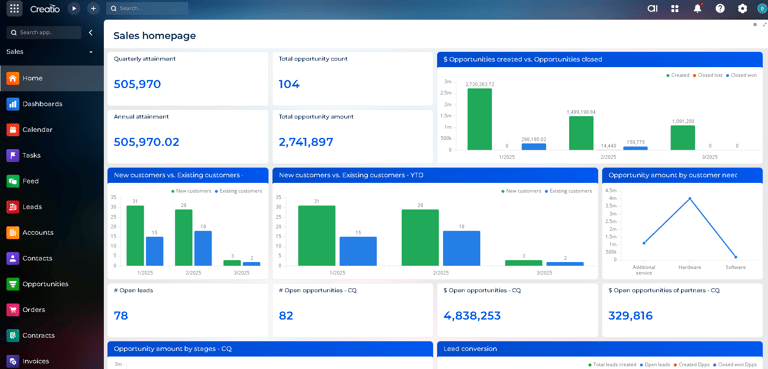This screenshot has height=369, width=768.
Task: Go to Accounts section
Action: coord(38,232)
